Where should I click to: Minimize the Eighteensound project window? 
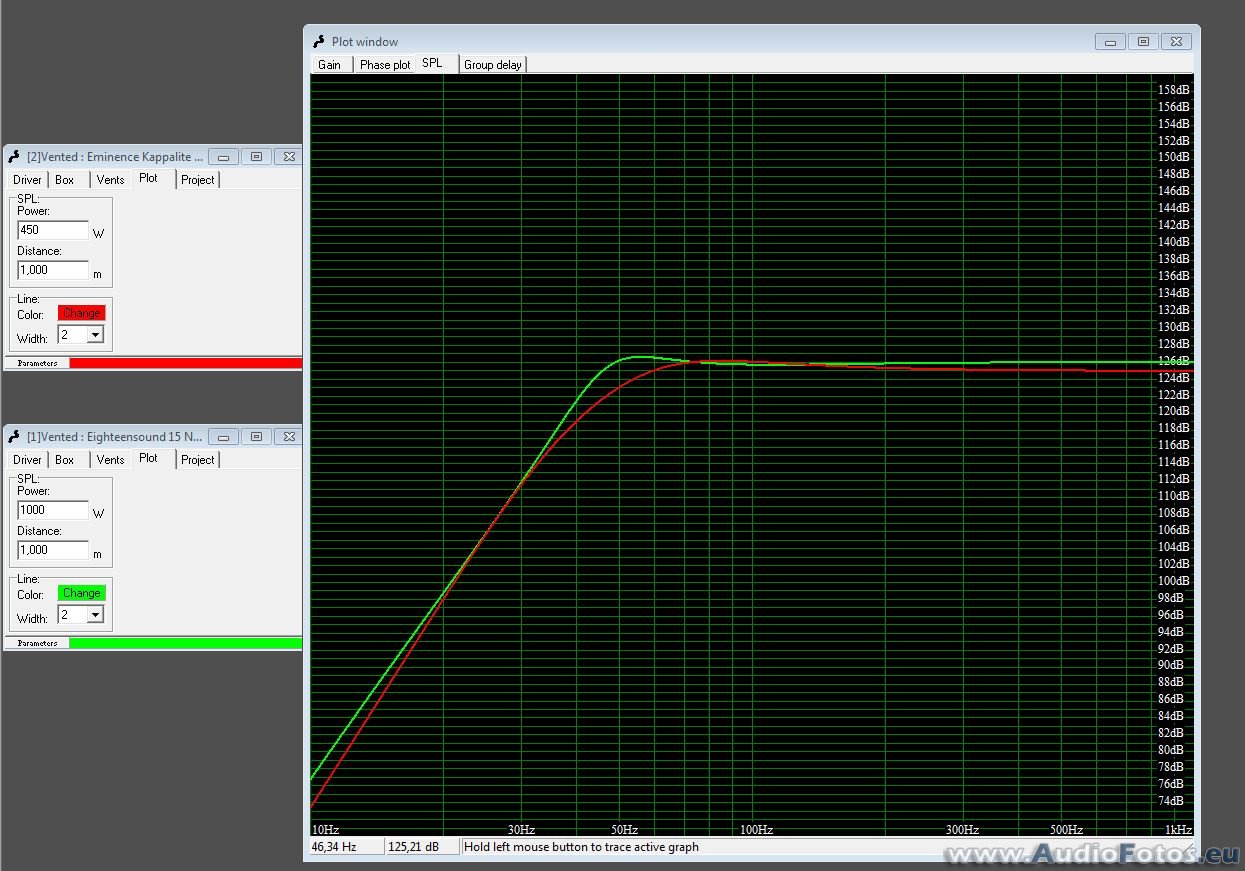(x=223, y=436)
